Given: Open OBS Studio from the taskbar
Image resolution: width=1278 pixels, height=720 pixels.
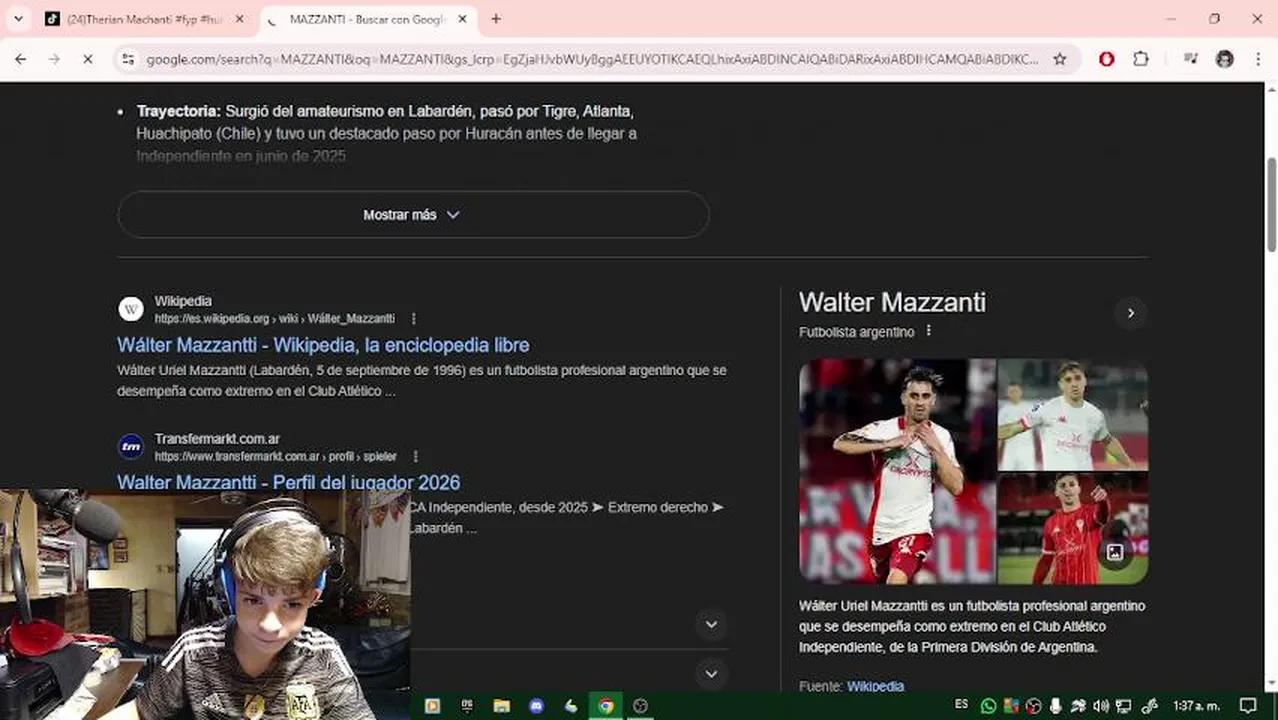Looking at the screenshot, I should click(x=641, y=706).
